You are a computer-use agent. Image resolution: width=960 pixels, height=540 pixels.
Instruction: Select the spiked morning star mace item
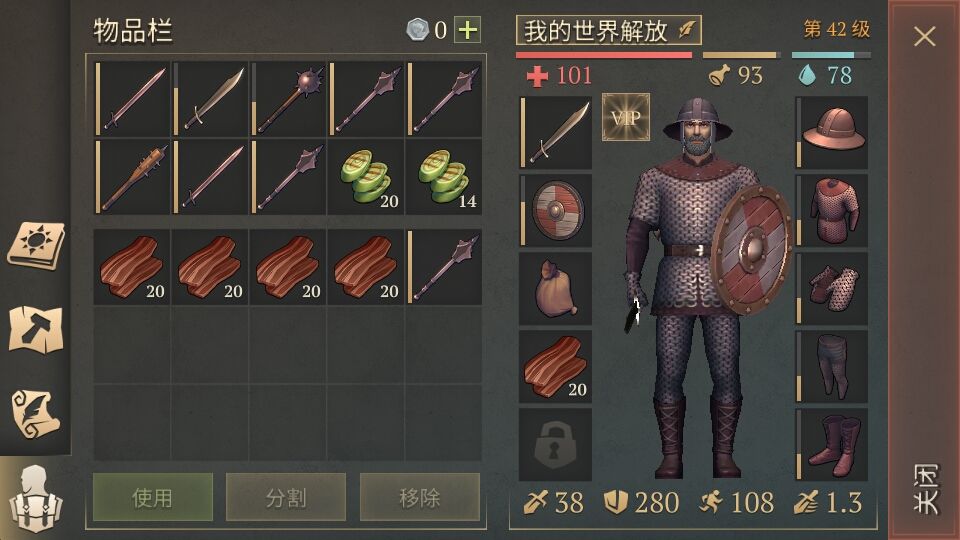[x=288, y=99]
